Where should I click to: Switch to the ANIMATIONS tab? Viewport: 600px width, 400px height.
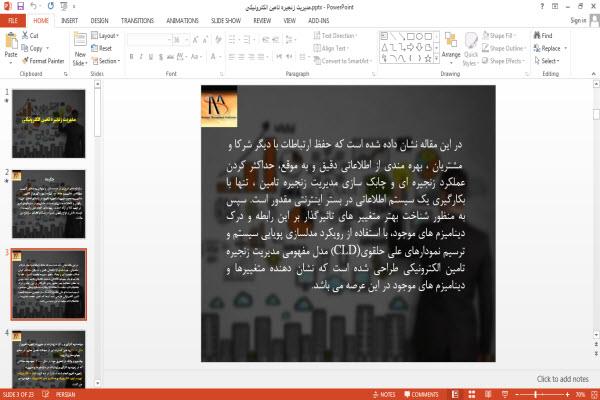pyautogui.click(x=183, y=21)
